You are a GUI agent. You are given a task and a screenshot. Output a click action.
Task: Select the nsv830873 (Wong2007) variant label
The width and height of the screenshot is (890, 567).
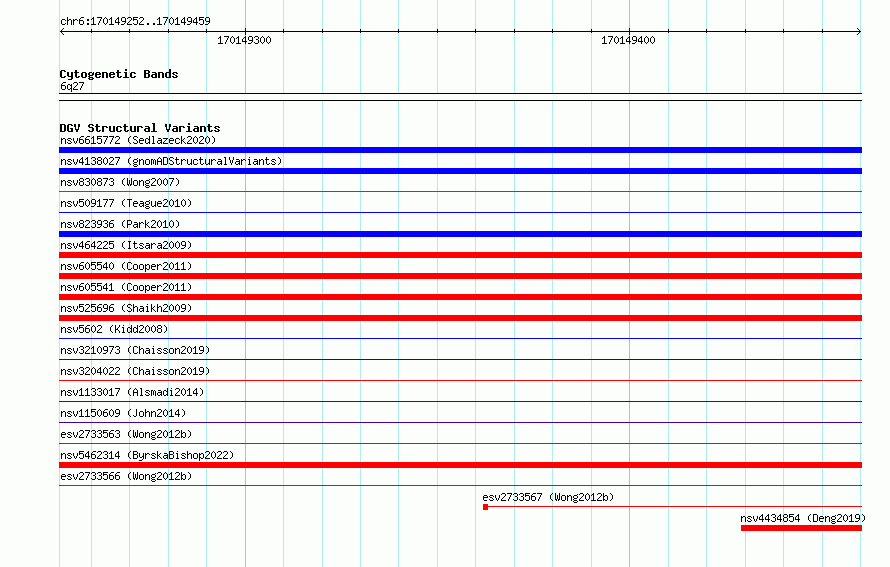(120, 182)
